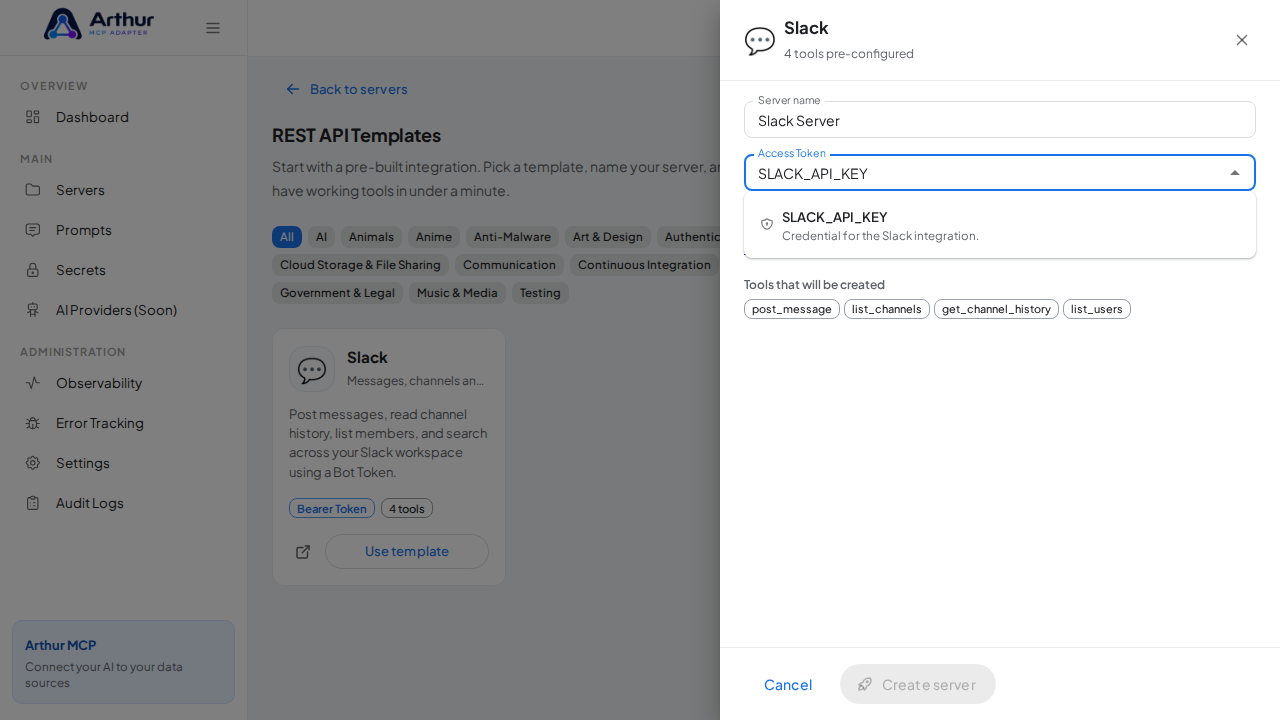Open the Slack template external link icon
This screenshot has height=720, width=1280.
303,552
